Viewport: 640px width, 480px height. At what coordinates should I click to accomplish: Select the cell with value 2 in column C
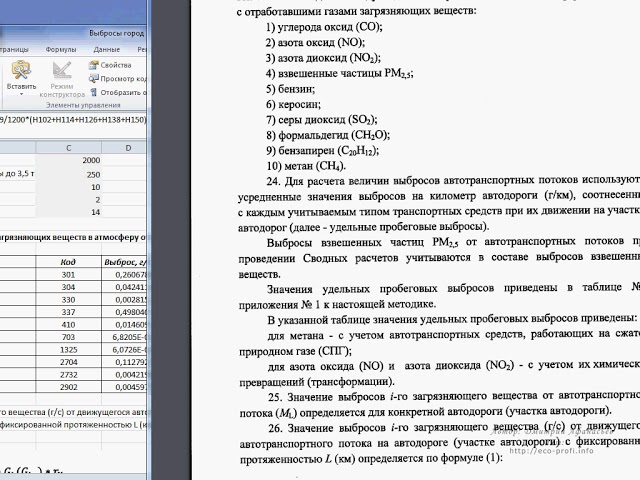coord(69,200)
